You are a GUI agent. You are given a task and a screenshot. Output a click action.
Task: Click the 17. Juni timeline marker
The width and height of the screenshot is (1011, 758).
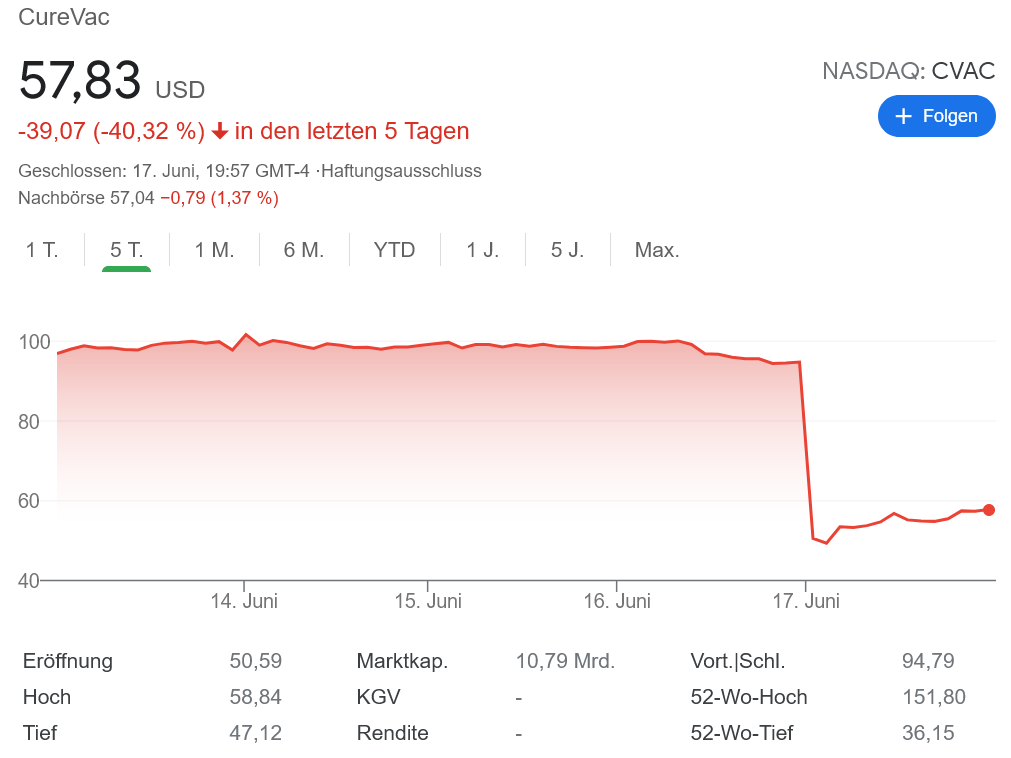(x=806, y=601)
